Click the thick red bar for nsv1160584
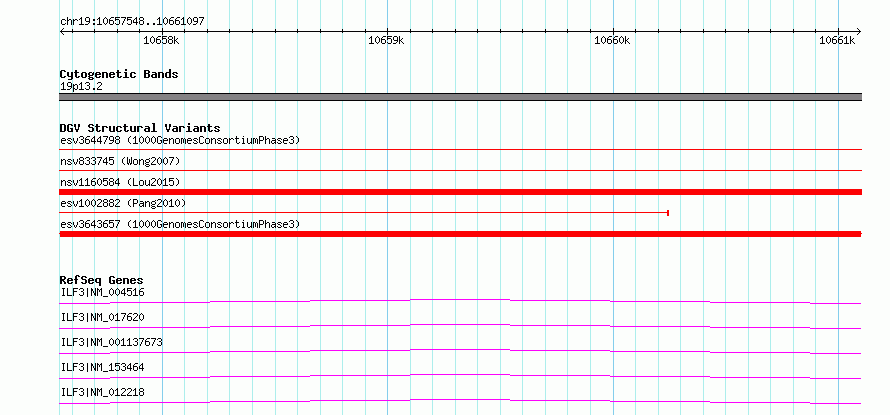The width and height of the screenshot is (890, 415). [460, 192]
